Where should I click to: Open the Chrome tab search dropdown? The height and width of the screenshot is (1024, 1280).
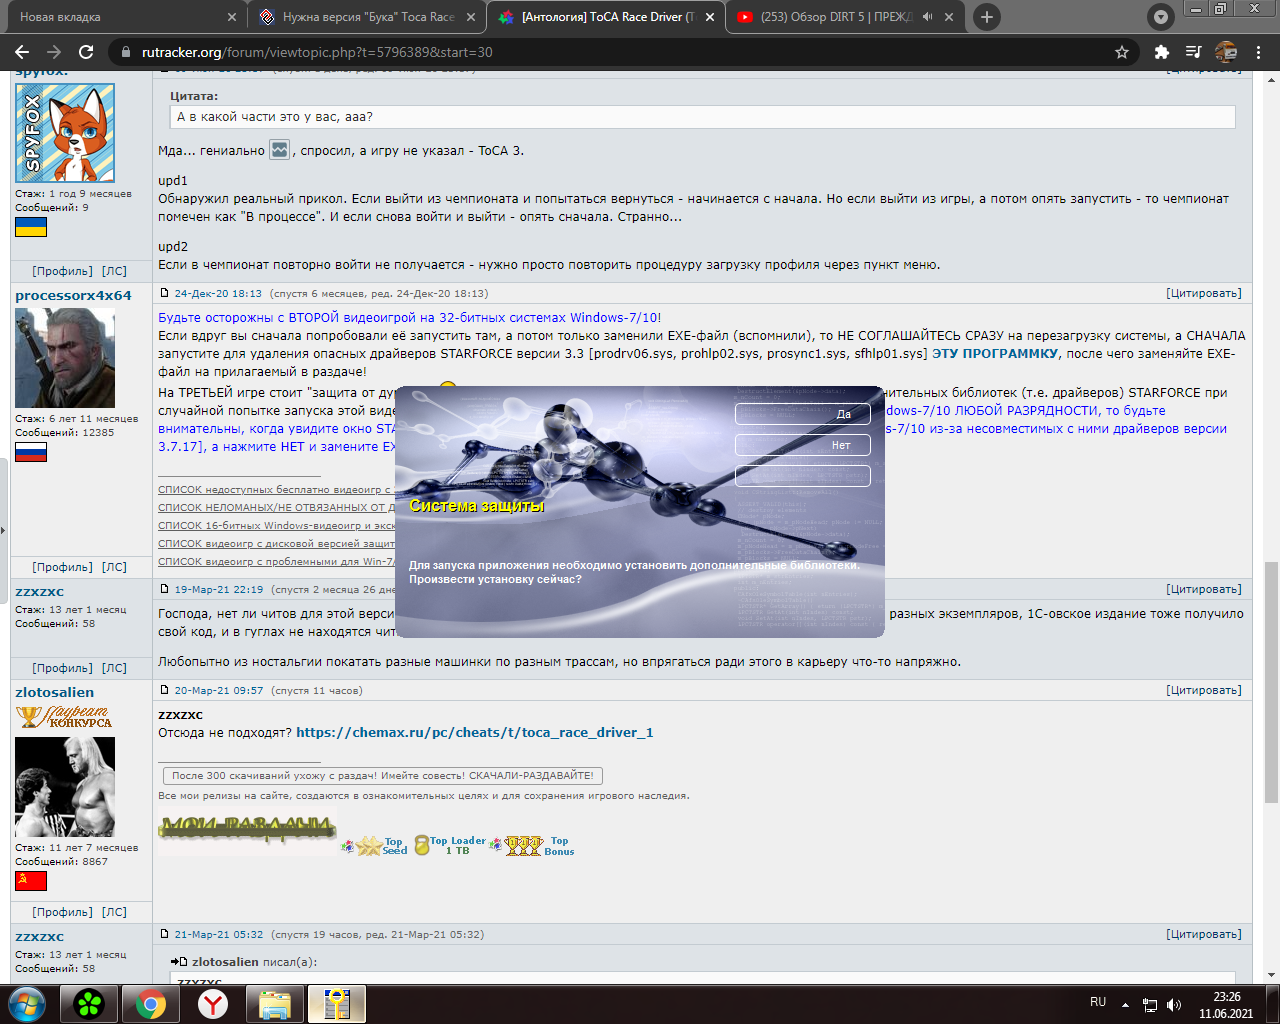click(1160, 17)
